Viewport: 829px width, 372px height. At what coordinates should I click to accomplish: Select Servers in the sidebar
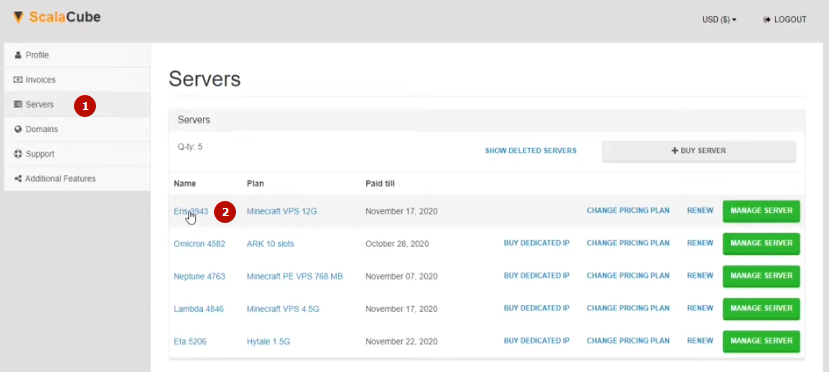tap(77, 105)
